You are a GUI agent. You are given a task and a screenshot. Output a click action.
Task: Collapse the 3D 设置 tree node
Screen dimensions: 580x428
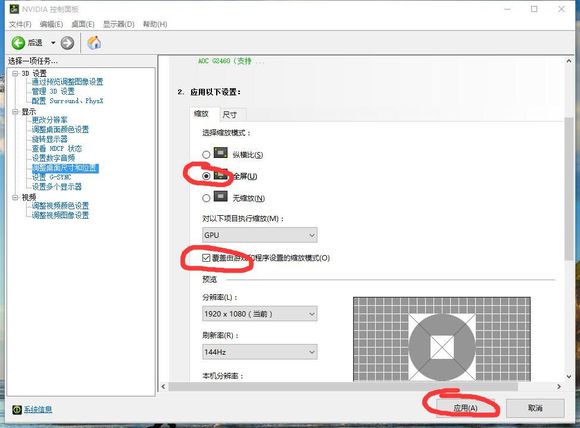point(15,73)
